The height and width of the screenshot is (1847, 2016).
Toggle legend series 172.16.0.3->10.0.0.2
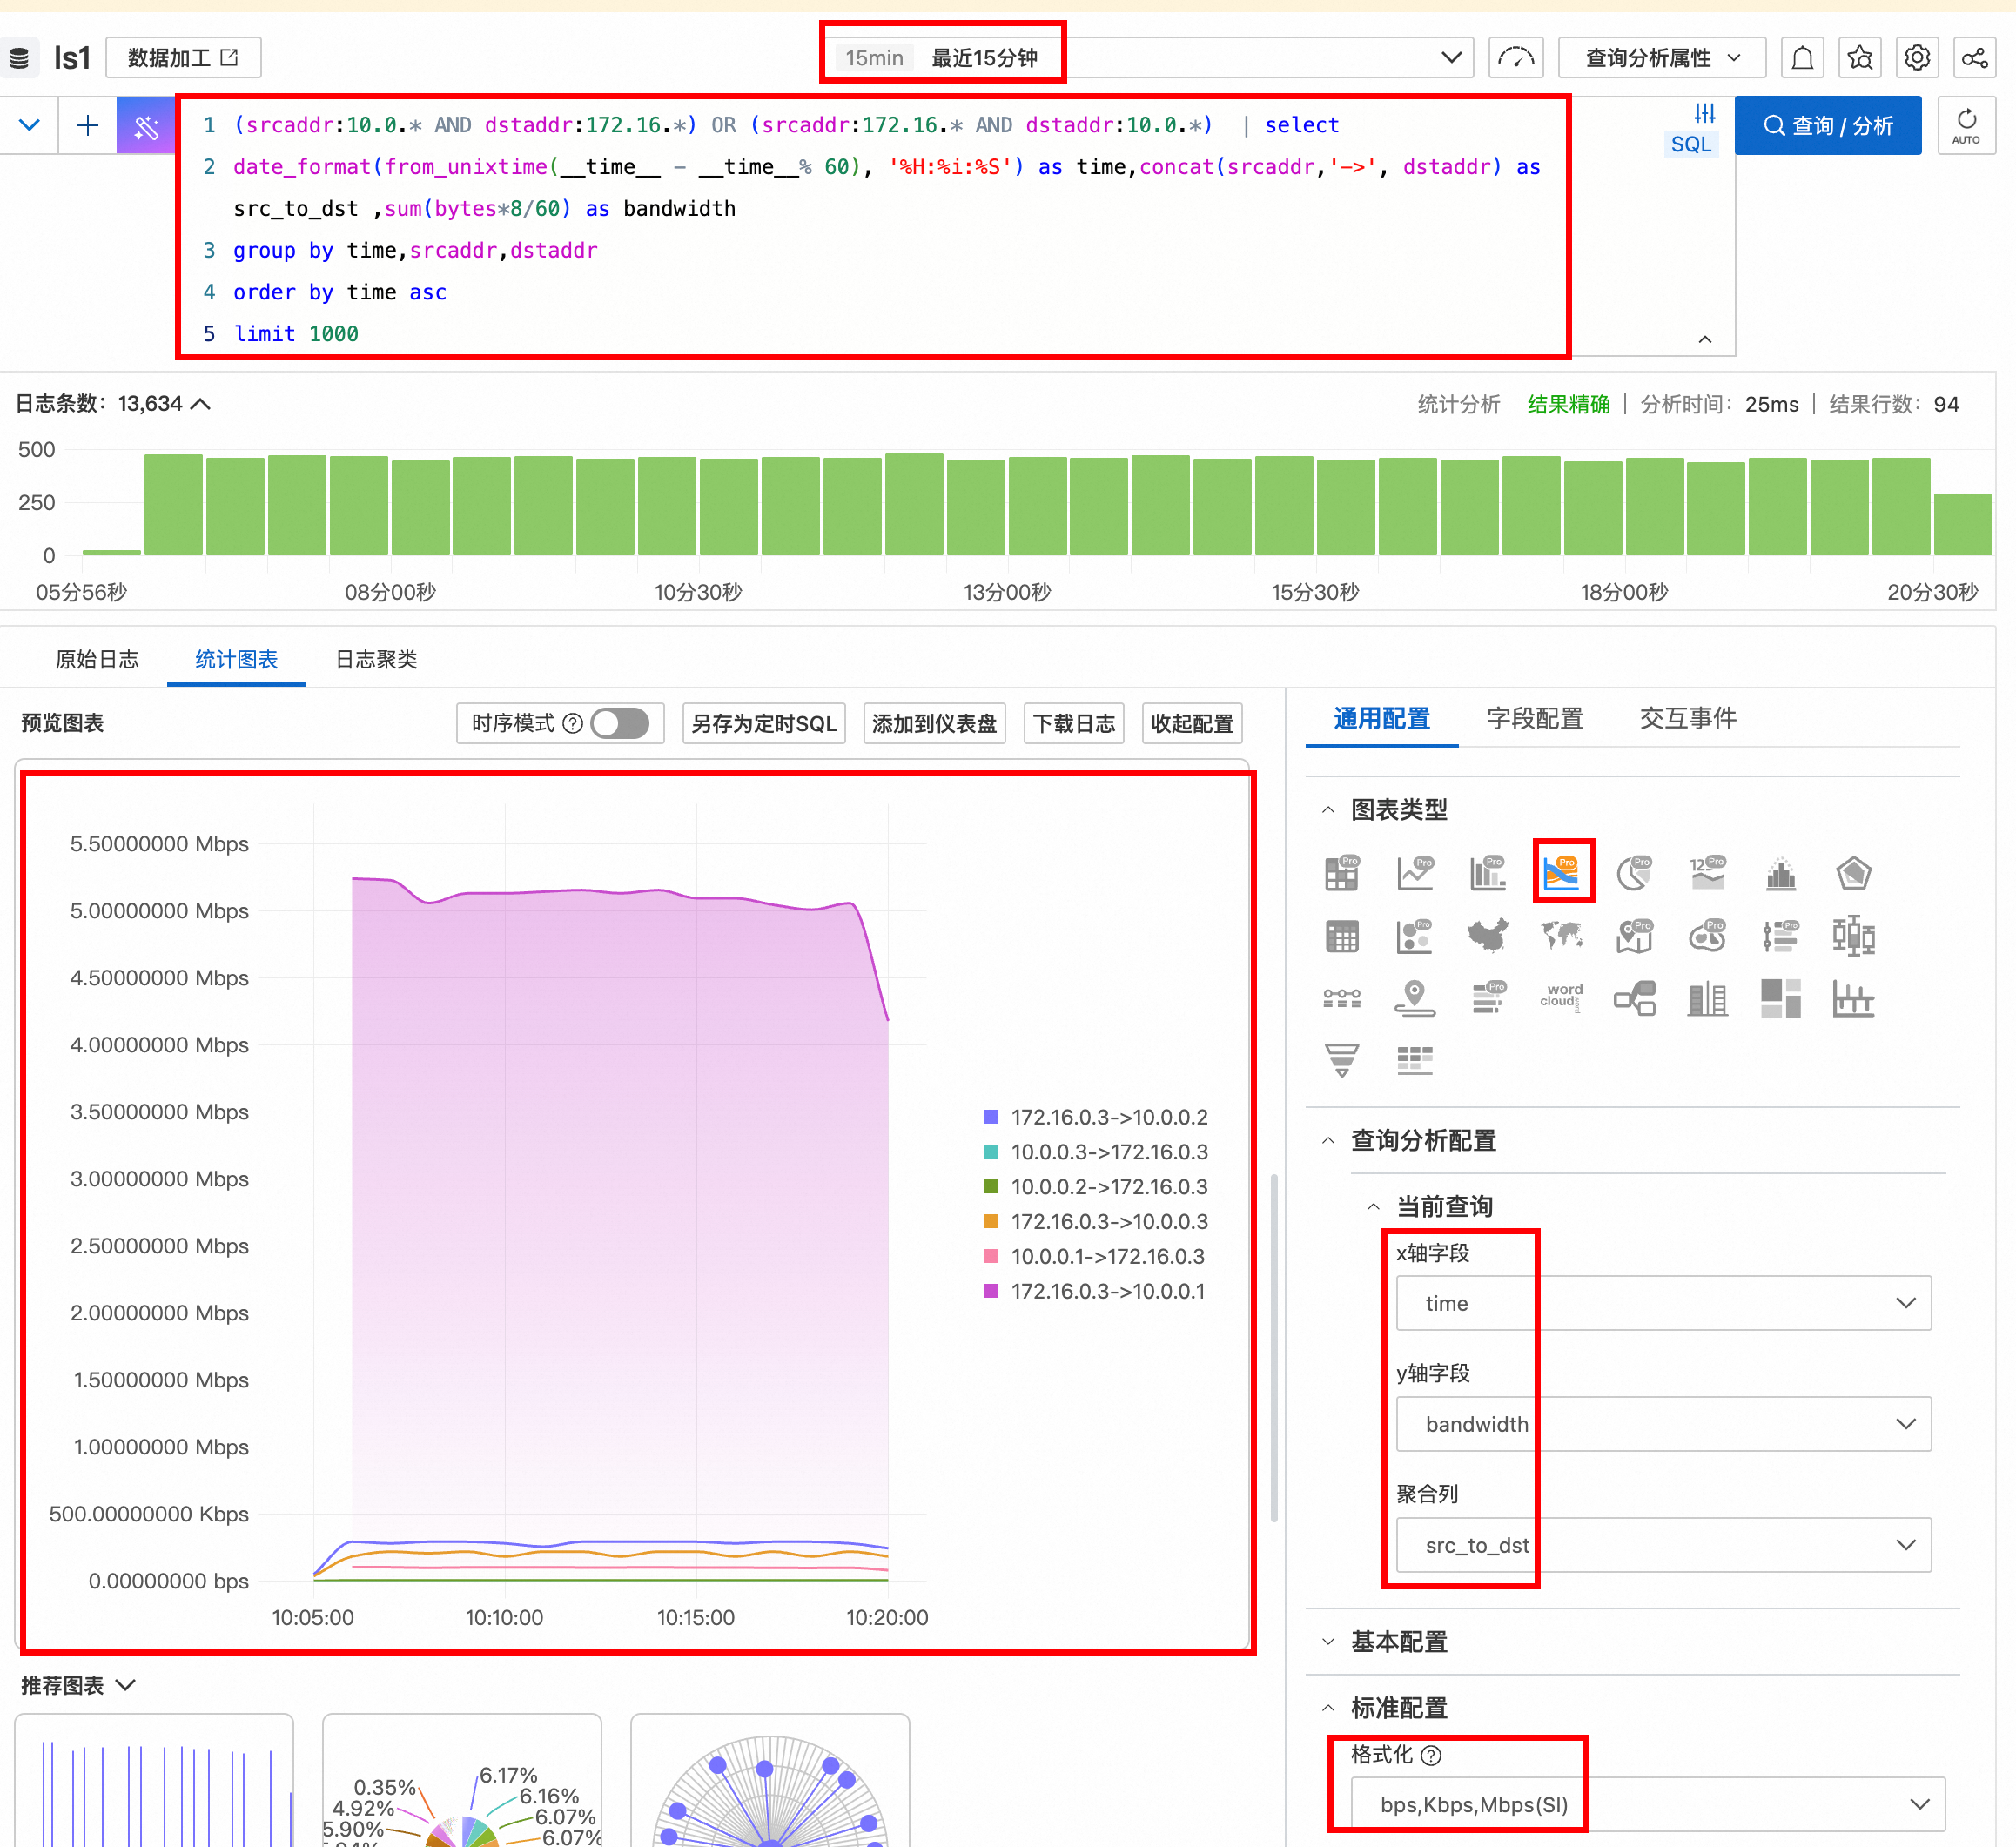(x=1096, y=1117)
